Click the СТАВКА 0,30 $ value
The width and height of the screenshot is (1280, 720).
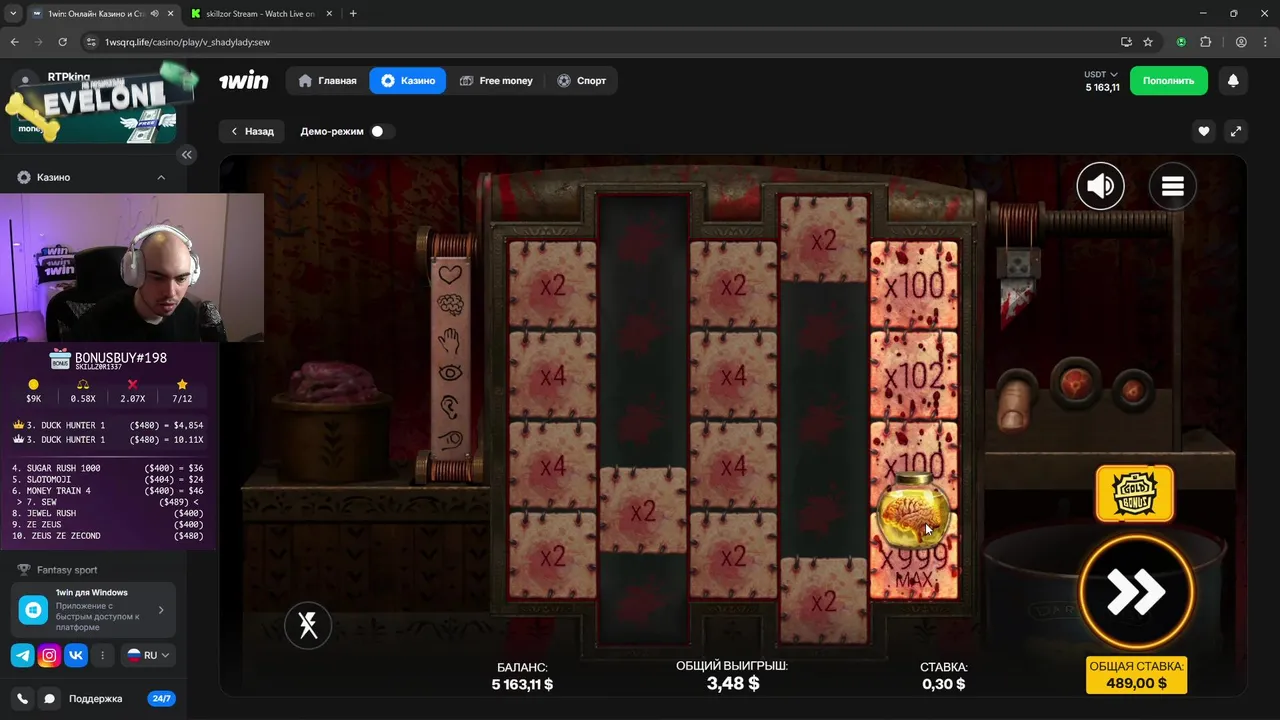(x=944, y=684)
